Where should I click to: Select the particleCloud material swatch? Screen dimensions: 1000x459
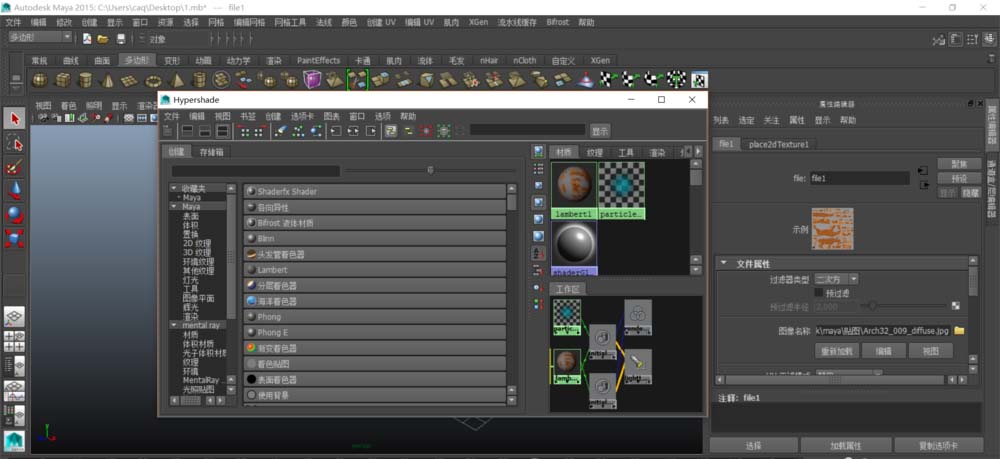pyautogui.click(x=621, y=190)
